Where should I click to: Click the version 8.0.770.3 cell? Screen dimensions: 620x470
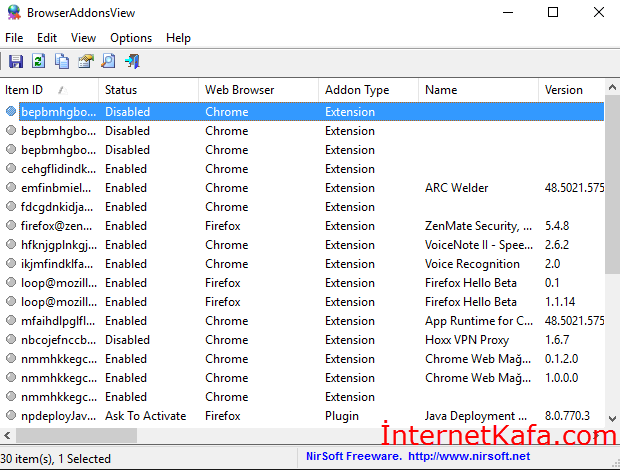pyautogui.click(x=567, y=415)
